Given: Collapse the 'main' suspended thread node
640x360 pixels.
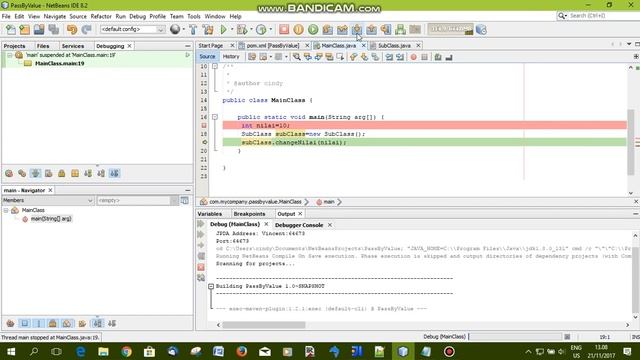Looking at the screenshot, I should click(x=9, y=55).
